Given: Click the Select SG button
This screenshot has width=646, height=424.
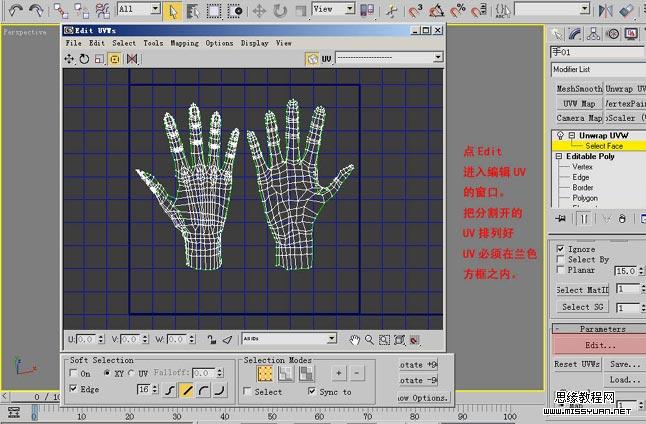Looking at the screenshot, I should coord(583,307).
